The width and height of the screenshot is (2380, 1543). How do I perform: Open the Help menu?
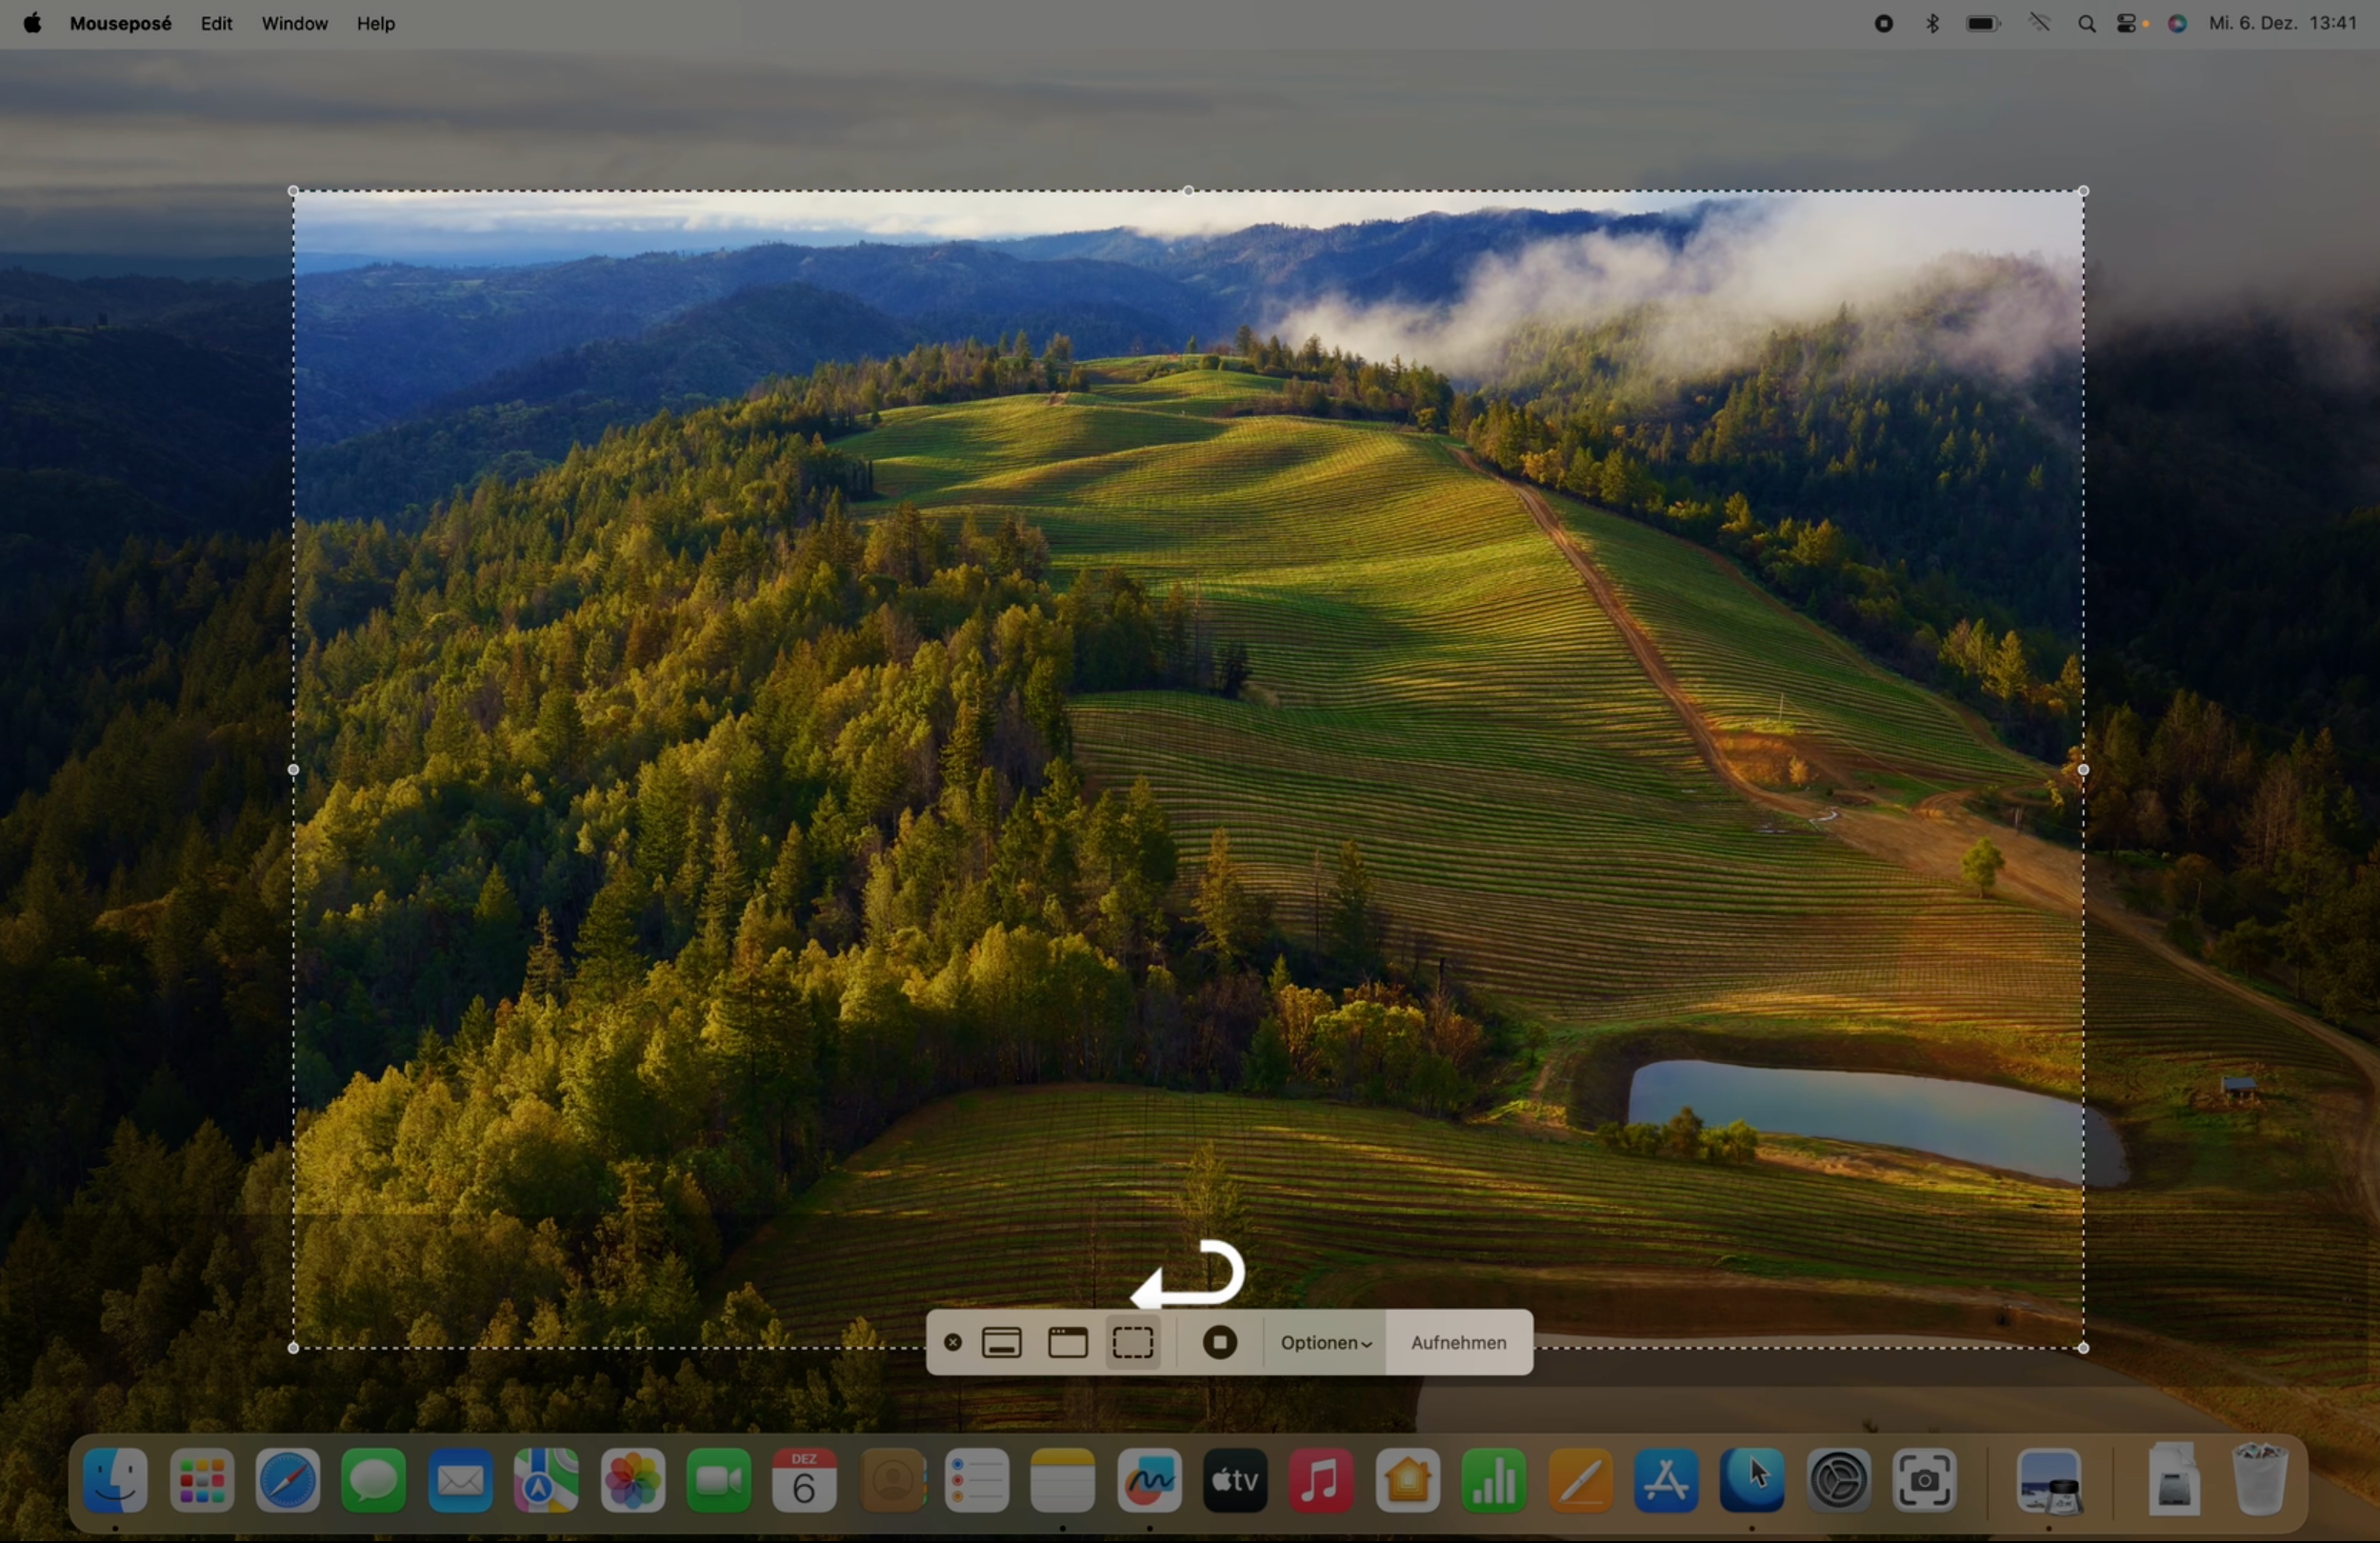click(x=376, y=23)
